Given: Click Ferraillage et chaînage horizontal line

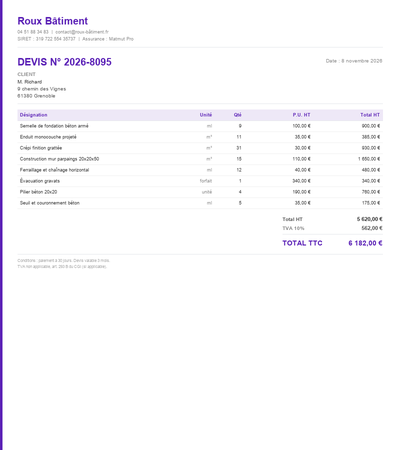Looking at the screenshot, I should 200,170.
